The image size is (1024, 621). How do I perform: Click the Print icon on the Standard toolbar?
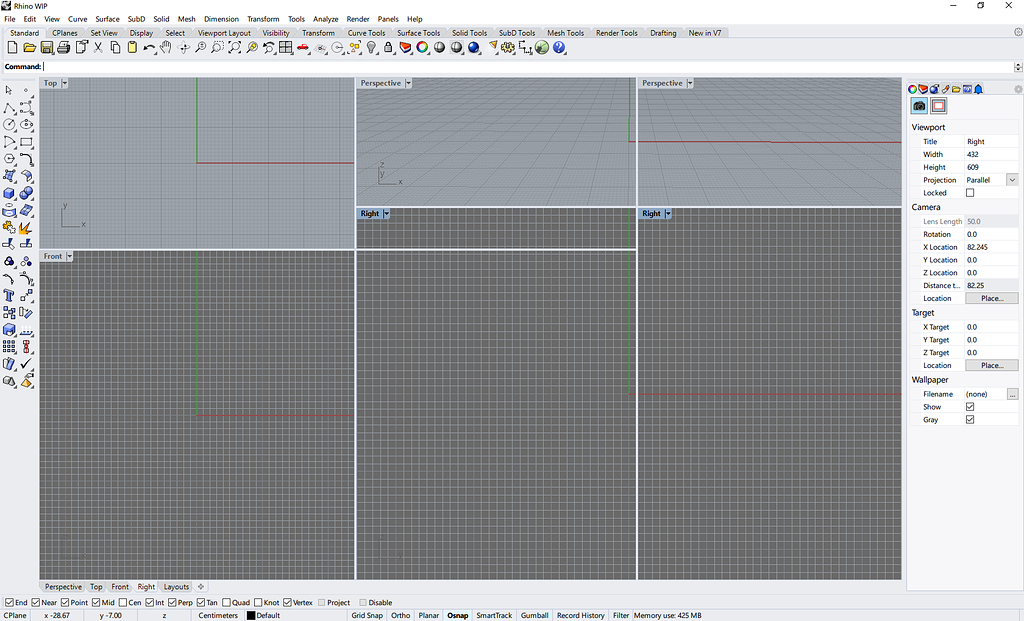click(63, 47)
